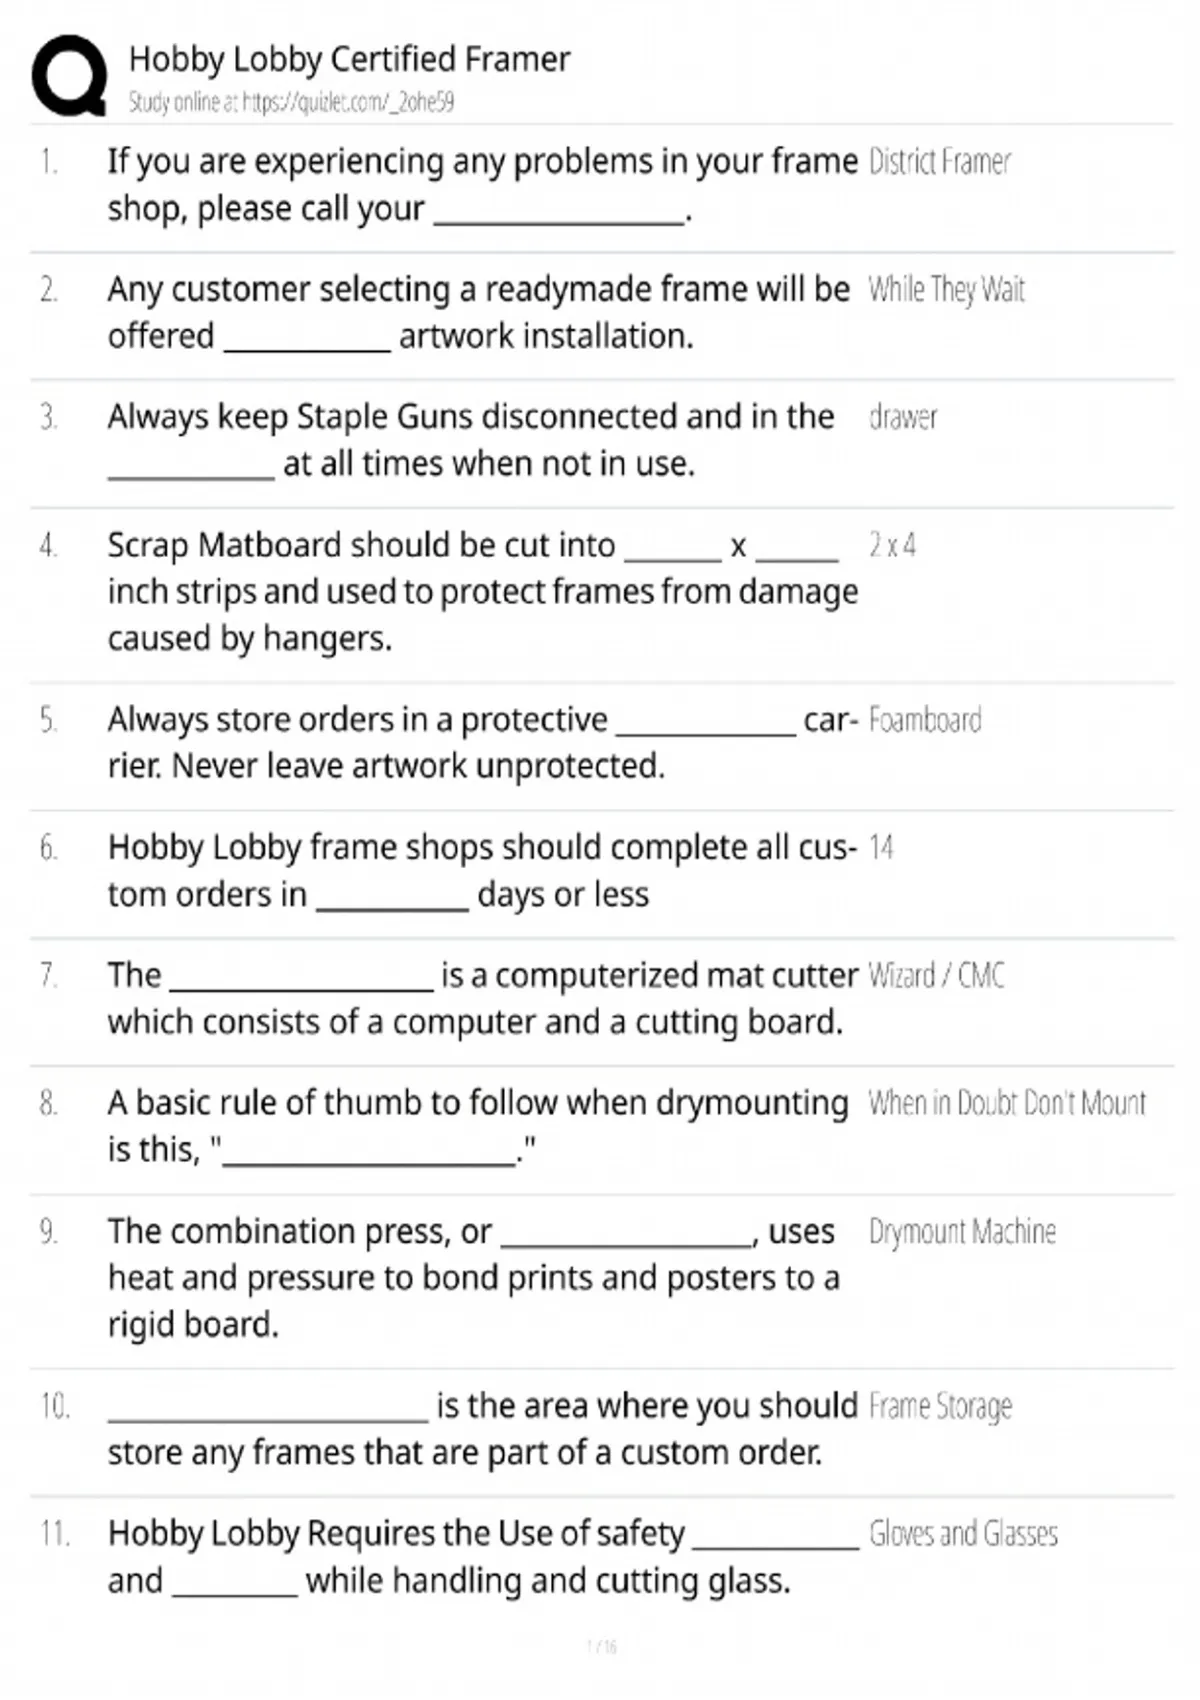The height and width of the screenshot is (1700, 1200).
Task: Open the quizlet.com study link
Action: click(291, 102)
